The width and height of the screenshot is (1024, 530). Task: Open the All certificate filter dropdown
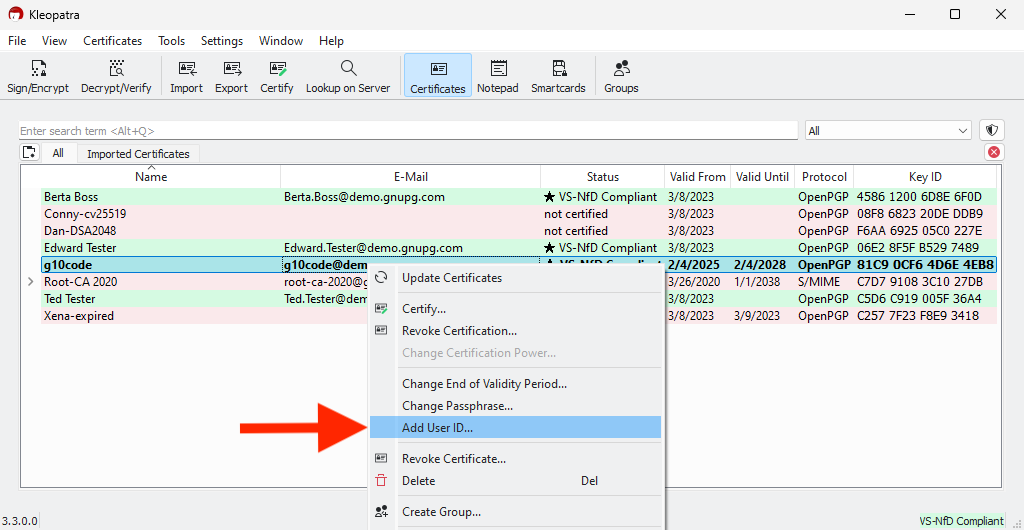pos(888,131)
